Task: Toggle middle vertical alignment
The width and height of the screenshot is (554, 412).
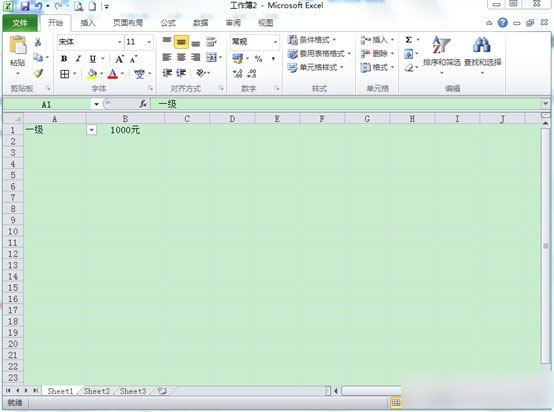Action: click(181, 42)
